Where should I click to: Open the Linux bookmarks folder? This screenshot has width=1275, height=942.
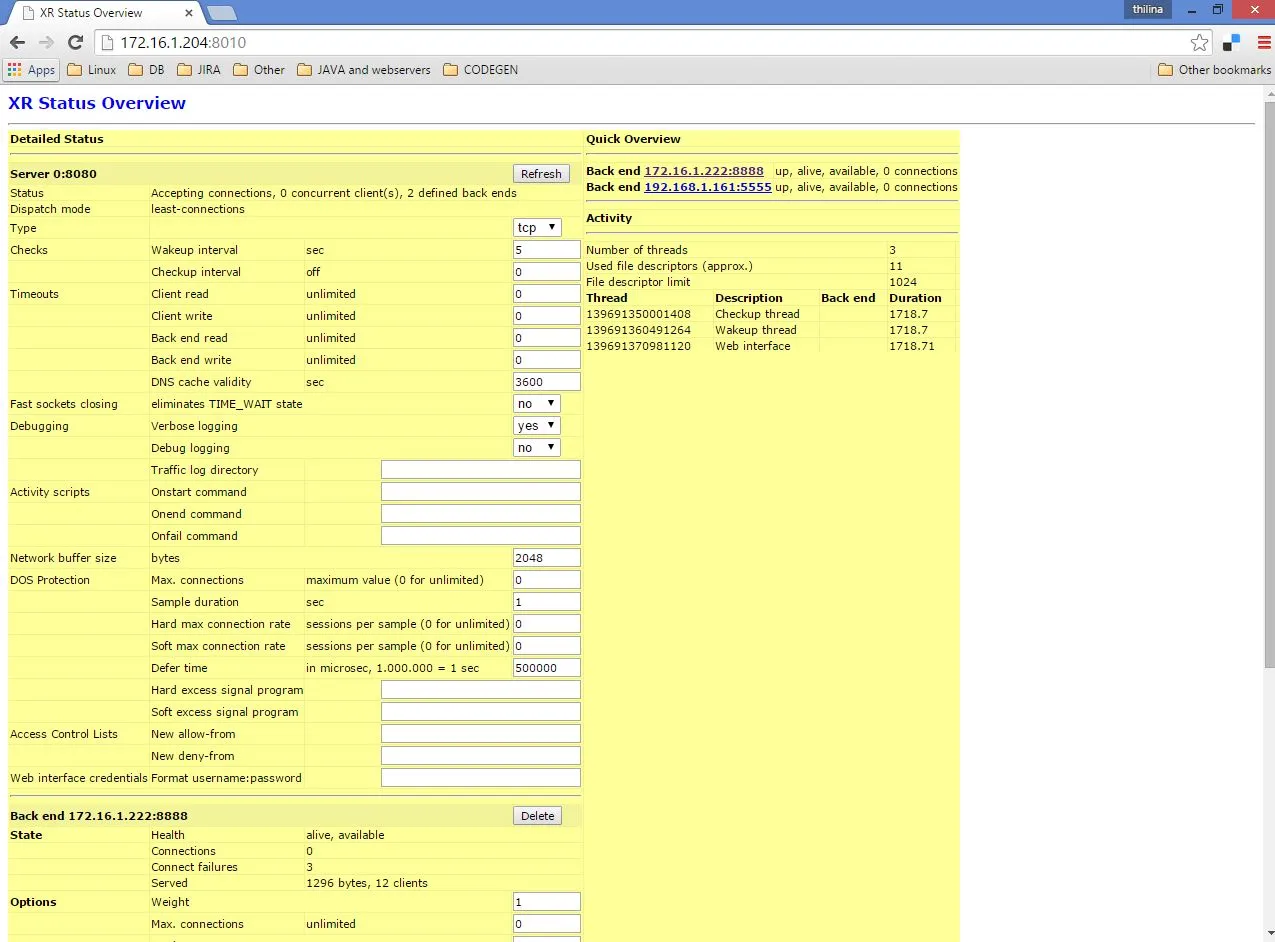(x=91, y=70)
